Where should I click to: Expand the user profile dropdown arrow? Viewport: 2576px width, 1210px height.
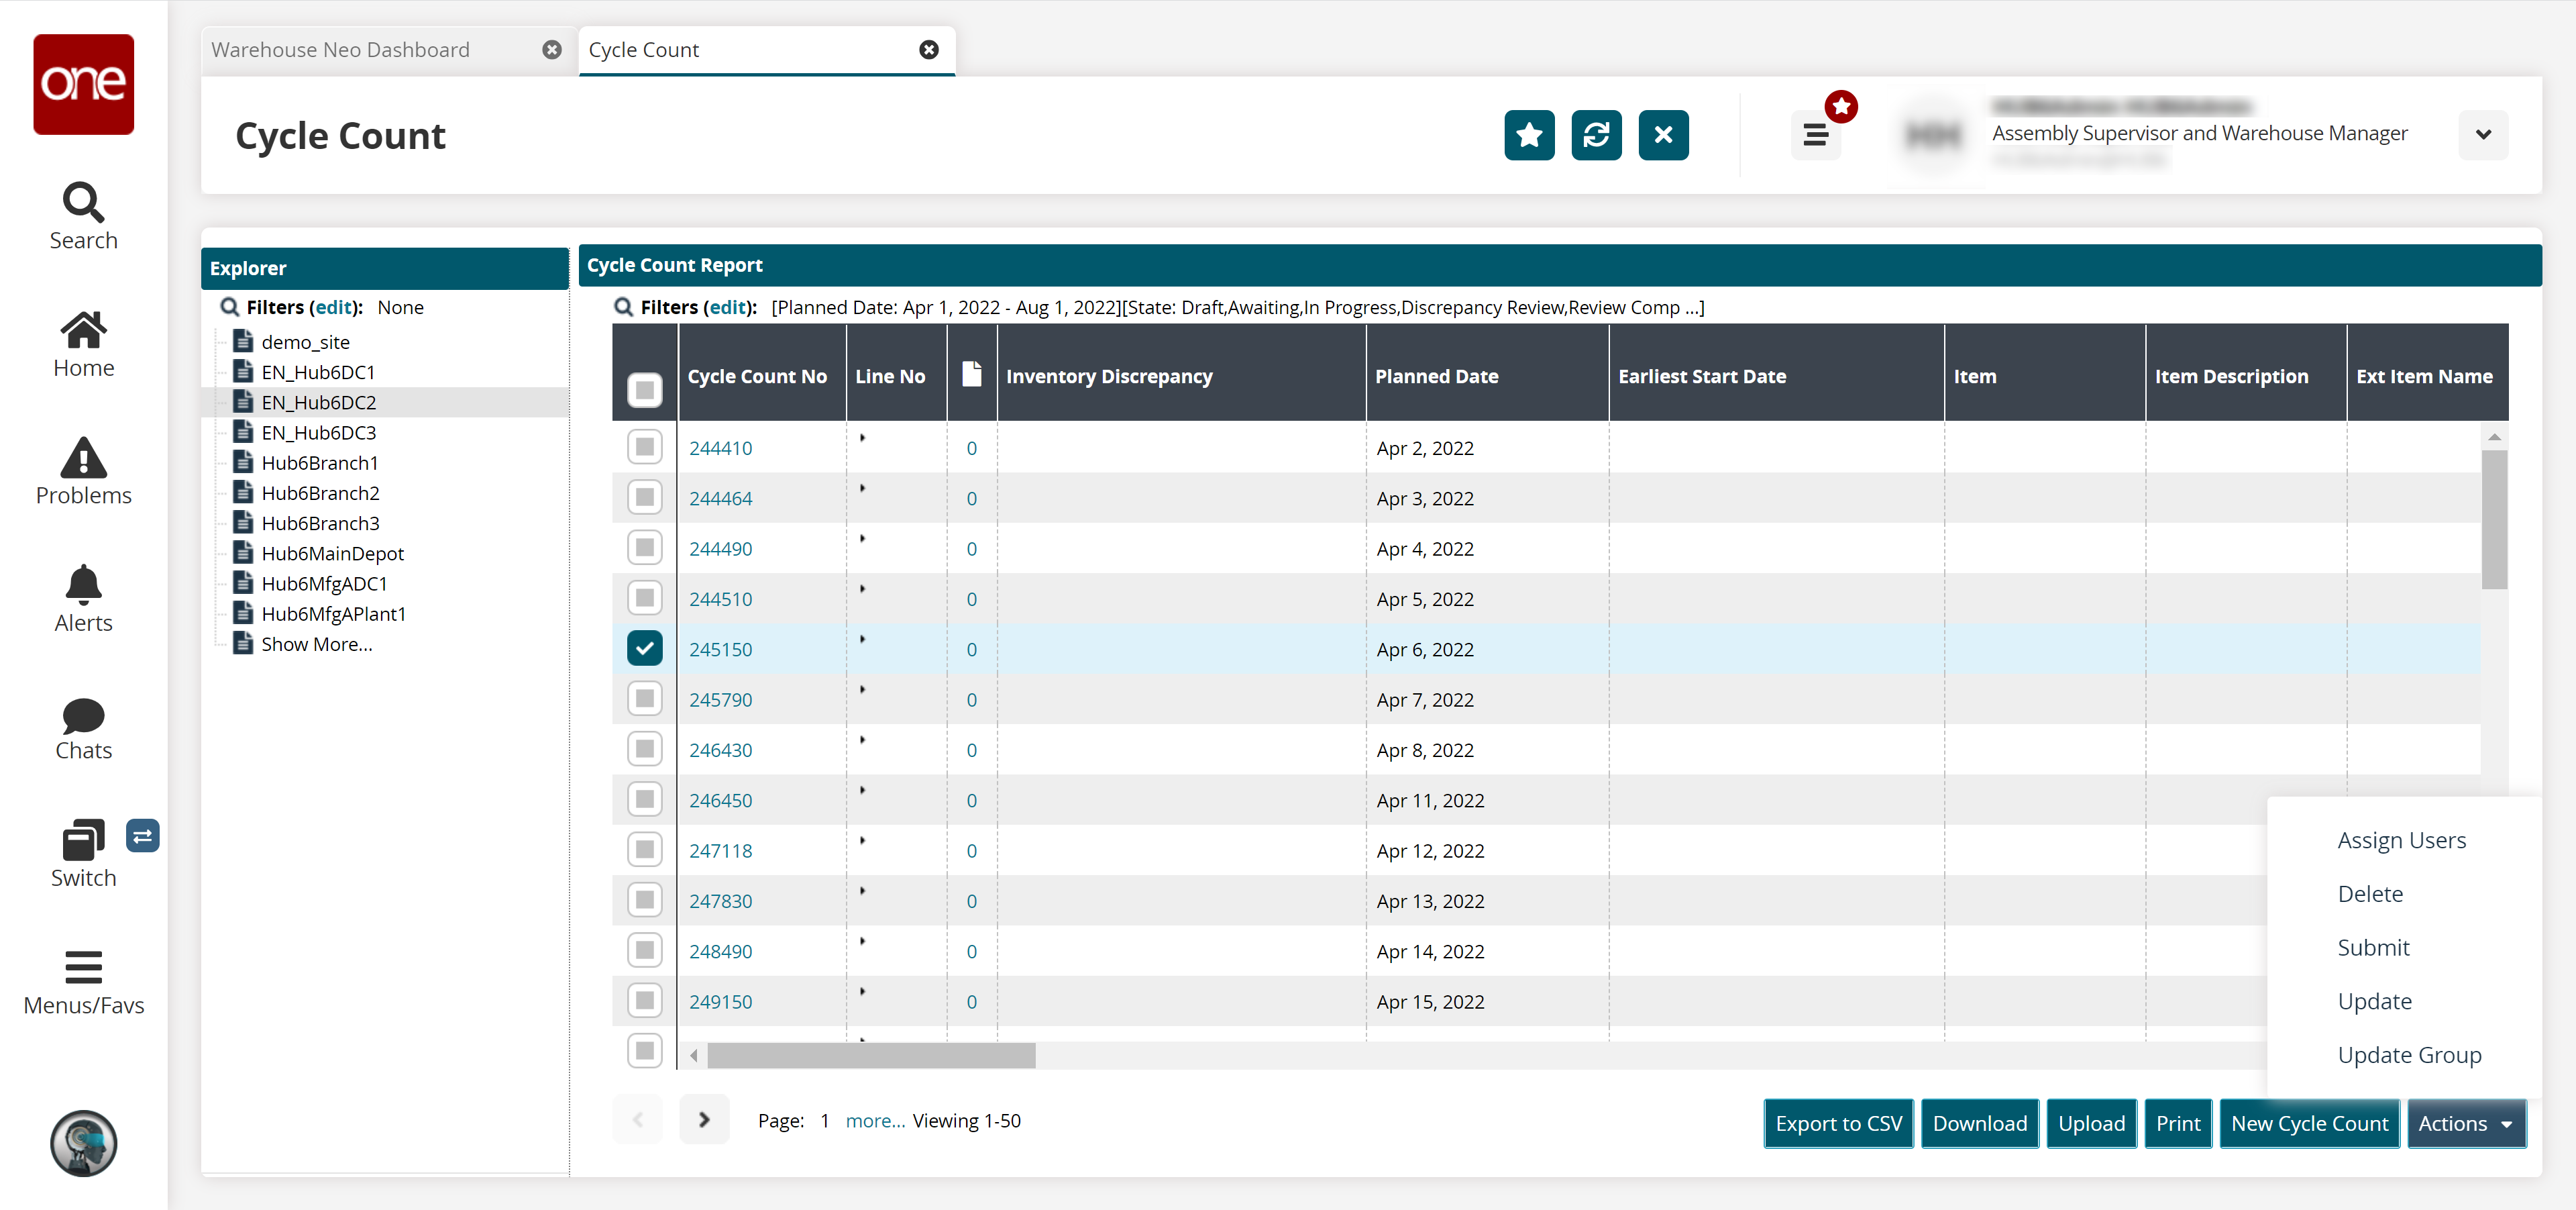click(2482, 135)
